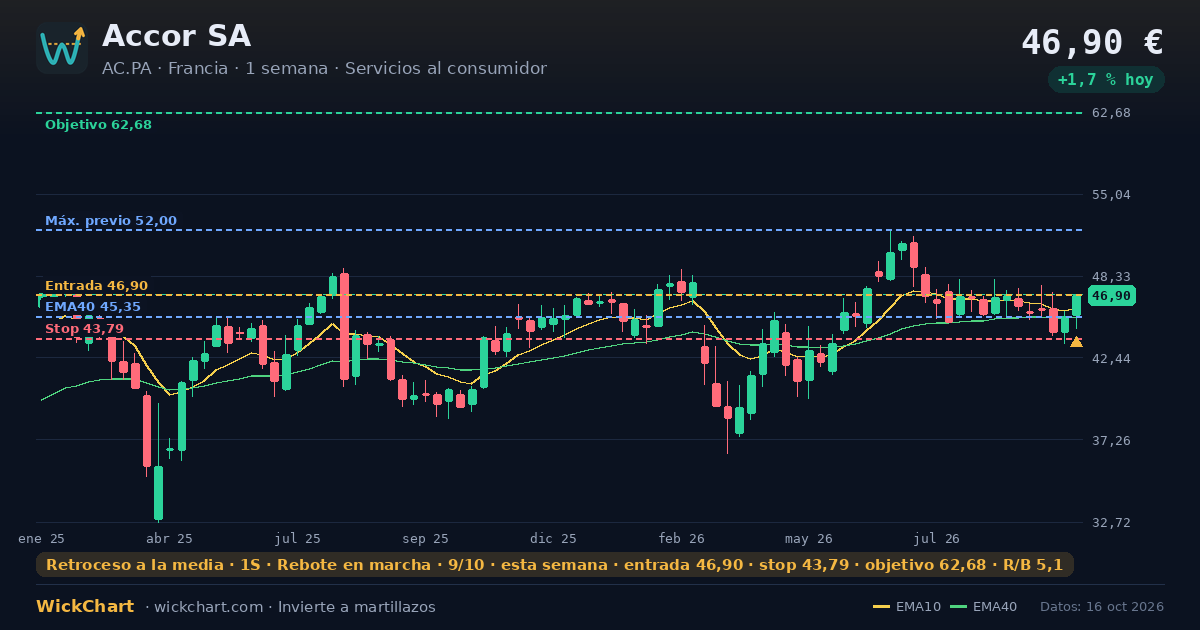Image resolution: width=1200 pixels, height=630 pixels.
Task: Click the green EMA40 legend swatch in the footer
Action: coord(958,607)
